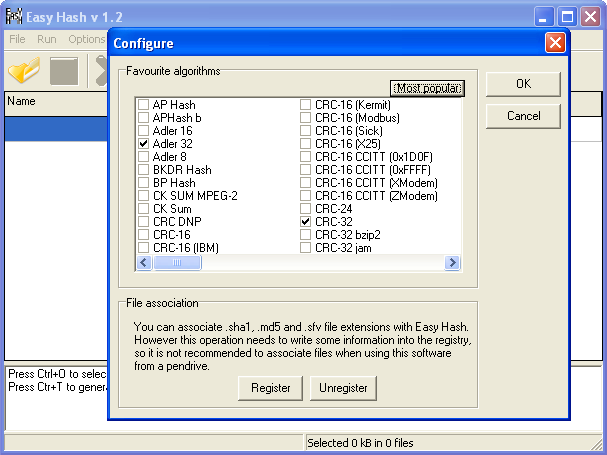Check the plain CRC-16 algorithm
Image resolution: width=607 pixels, height=455 pixels.
pyautogui.click(x=144, y=234)
